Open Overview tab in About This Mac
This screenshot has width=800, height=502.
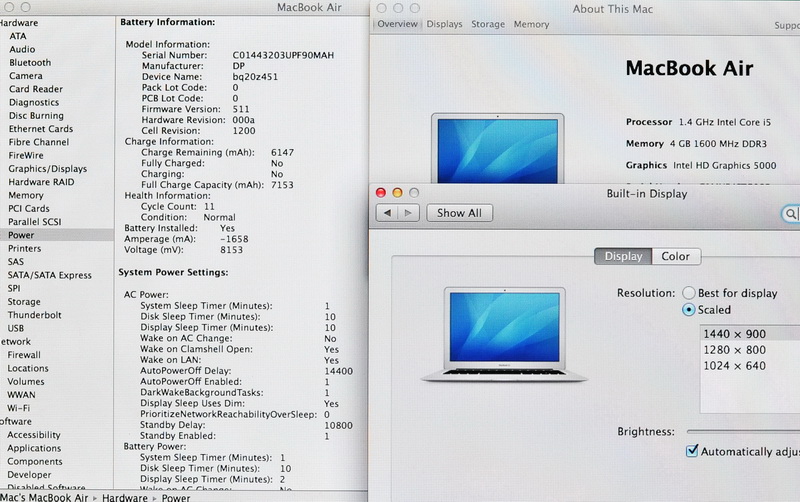pos(397,24)
